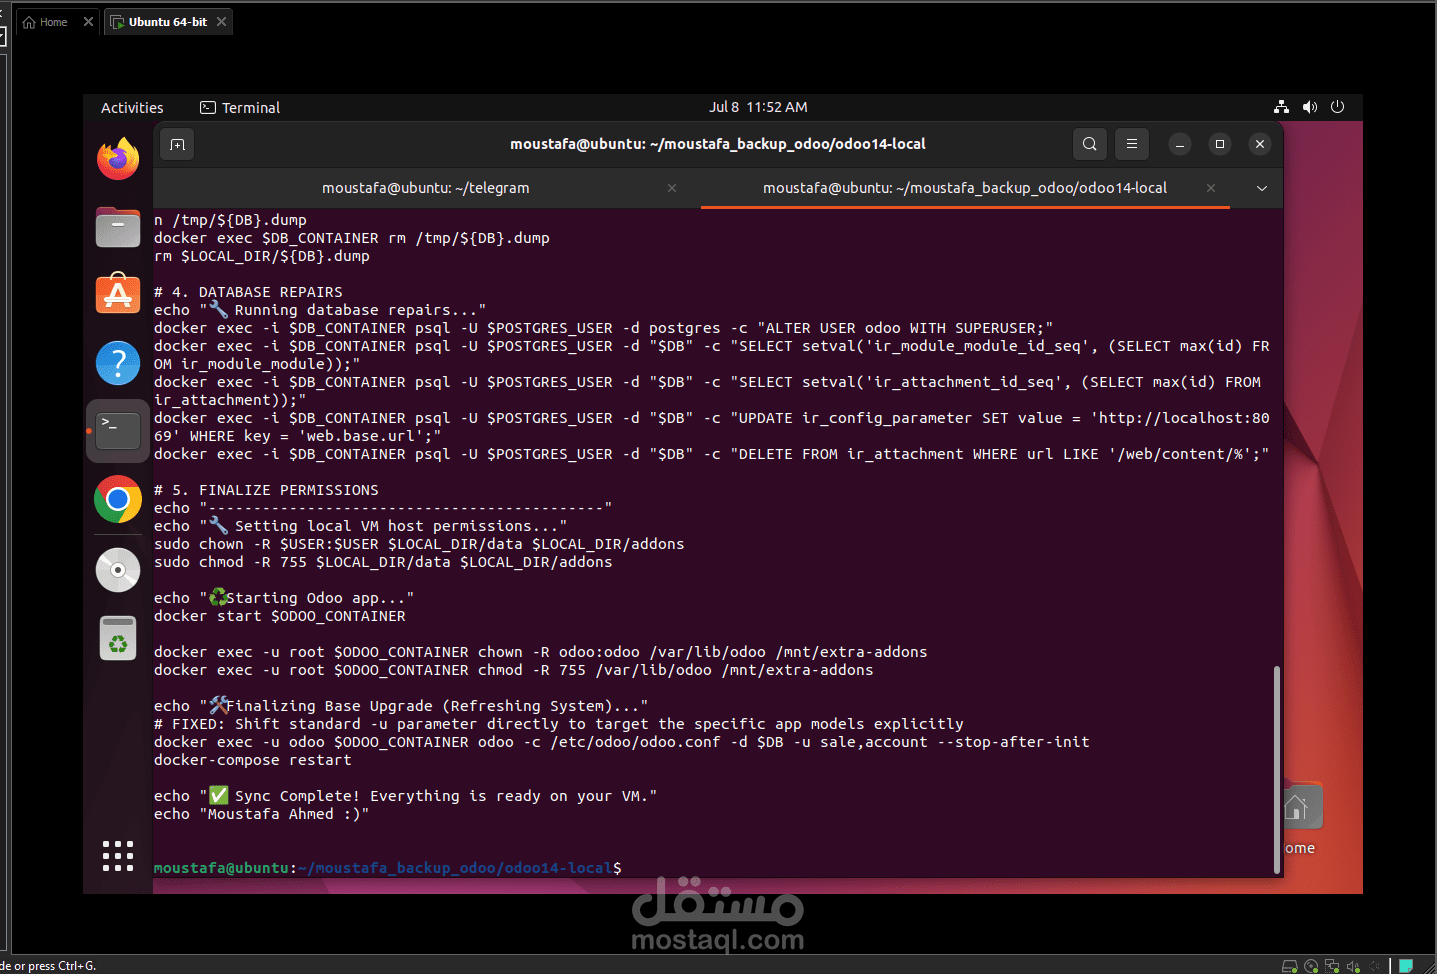Minimize the terminal window
The image size is (1437, 974).
1180,144
